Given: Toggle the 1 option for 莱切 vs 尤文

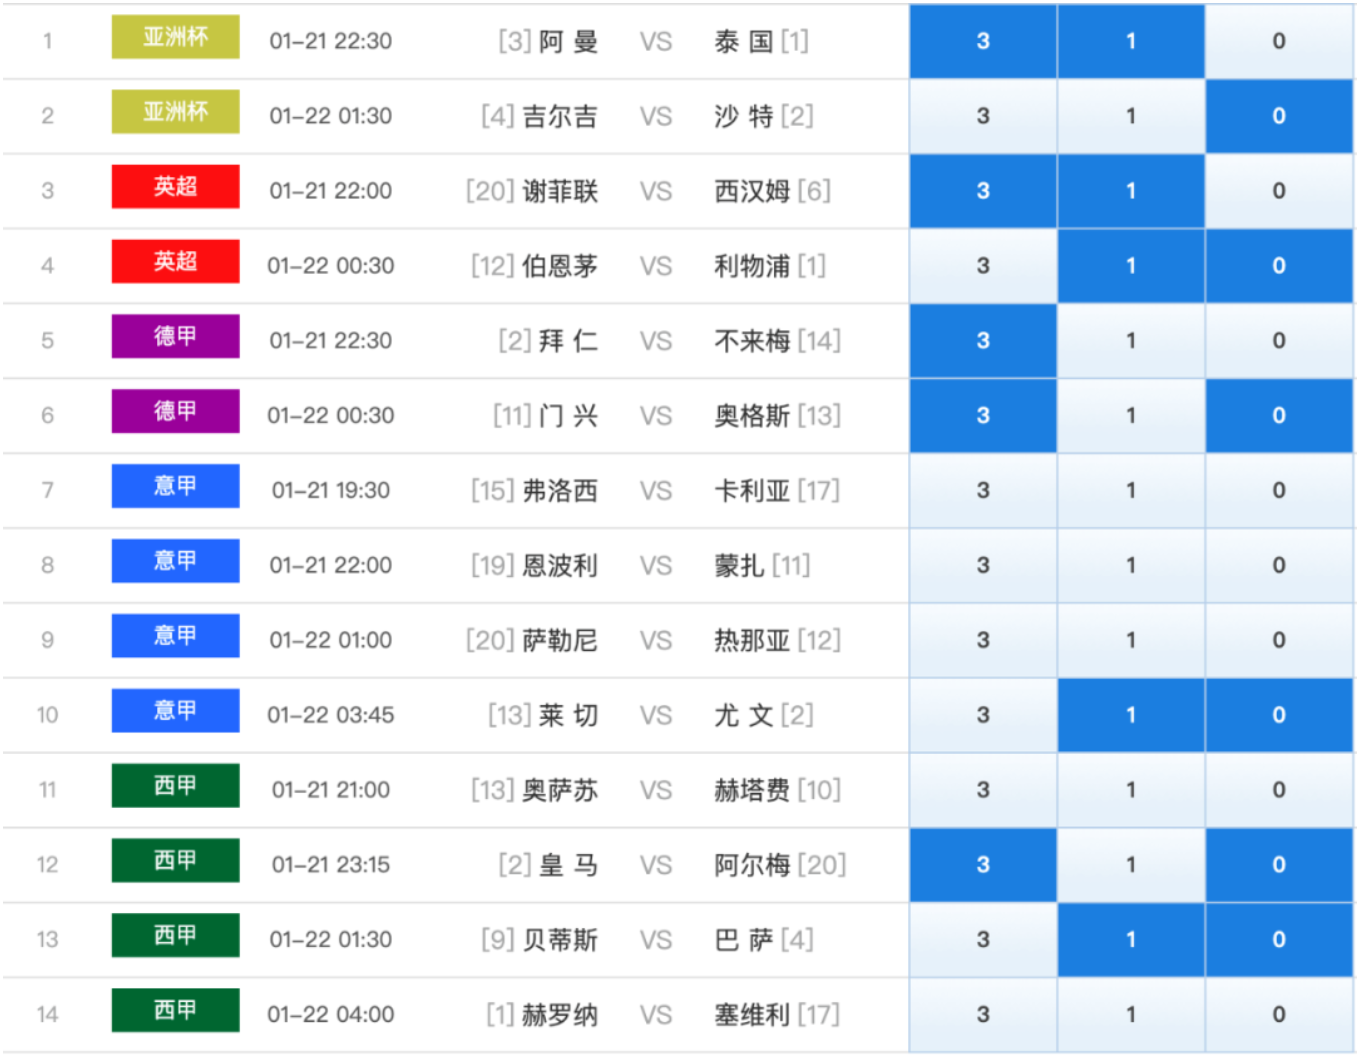Looking at the screenshot, I should (x=1131, y=716).
